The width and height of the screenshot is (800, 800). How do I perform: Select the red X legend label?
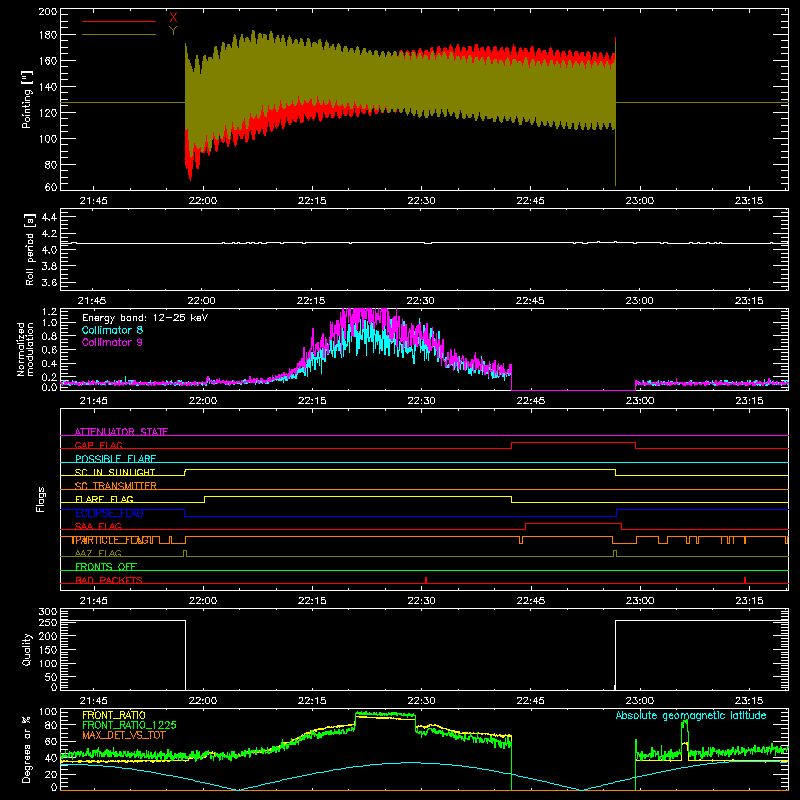tap(173, 17)
